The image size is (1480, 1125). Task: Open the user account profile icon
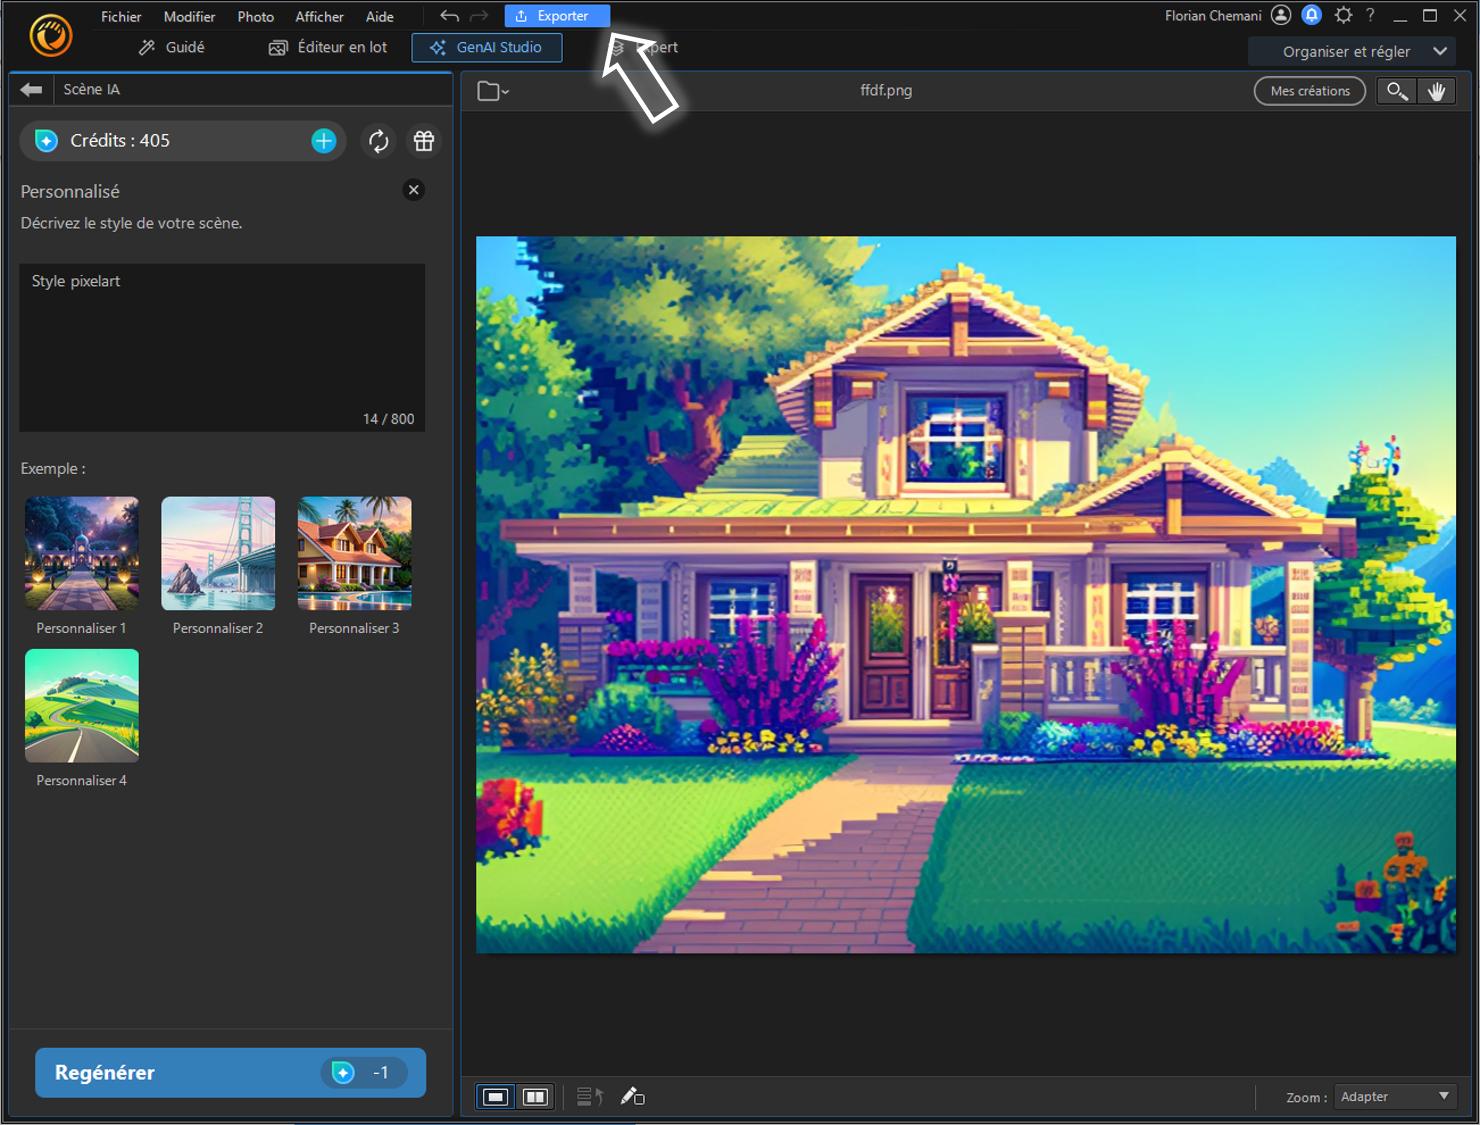point(1281,15)
